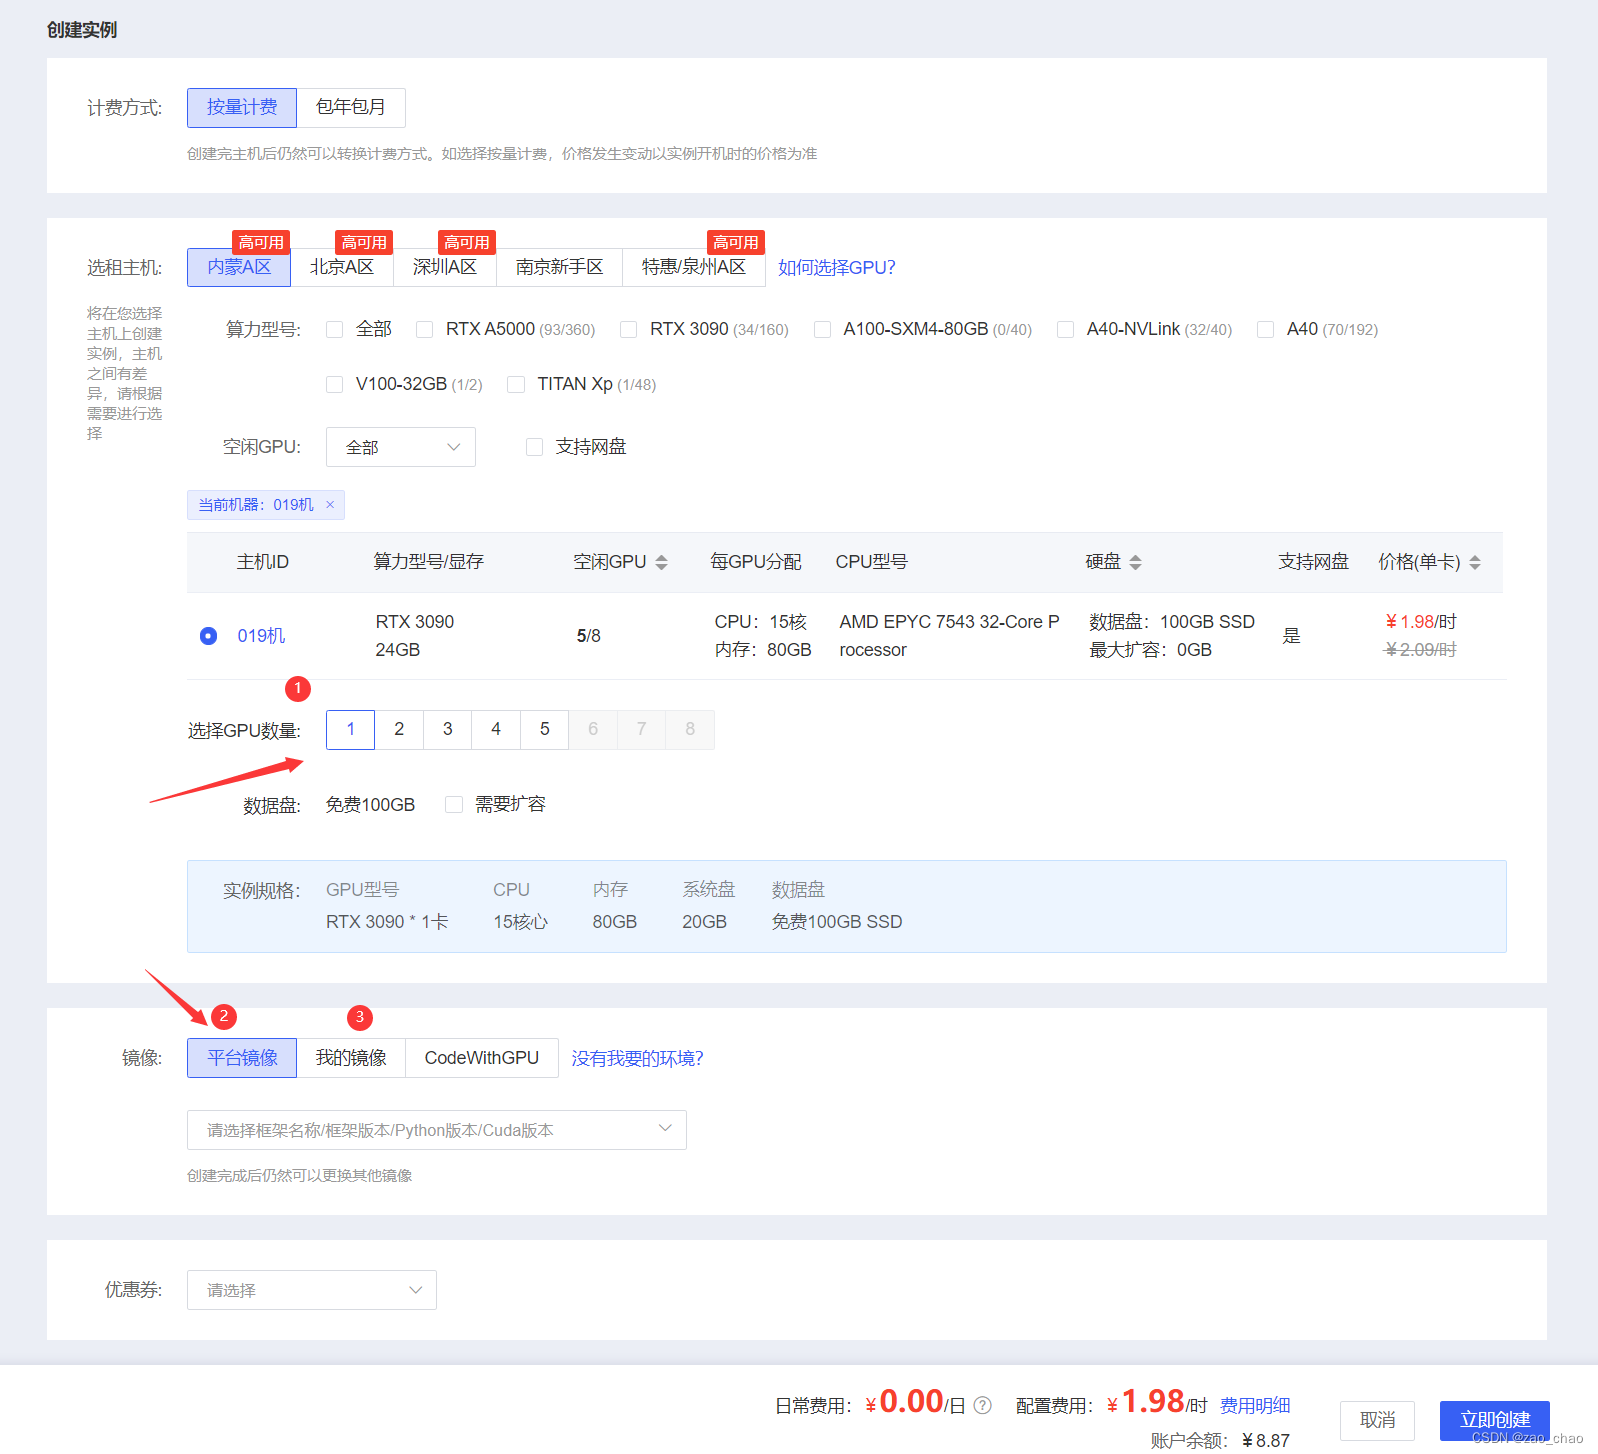Enable the 支持网盘 checkbox
The width and height of the screenshot is (1598, 1454).
click(535, 447)
